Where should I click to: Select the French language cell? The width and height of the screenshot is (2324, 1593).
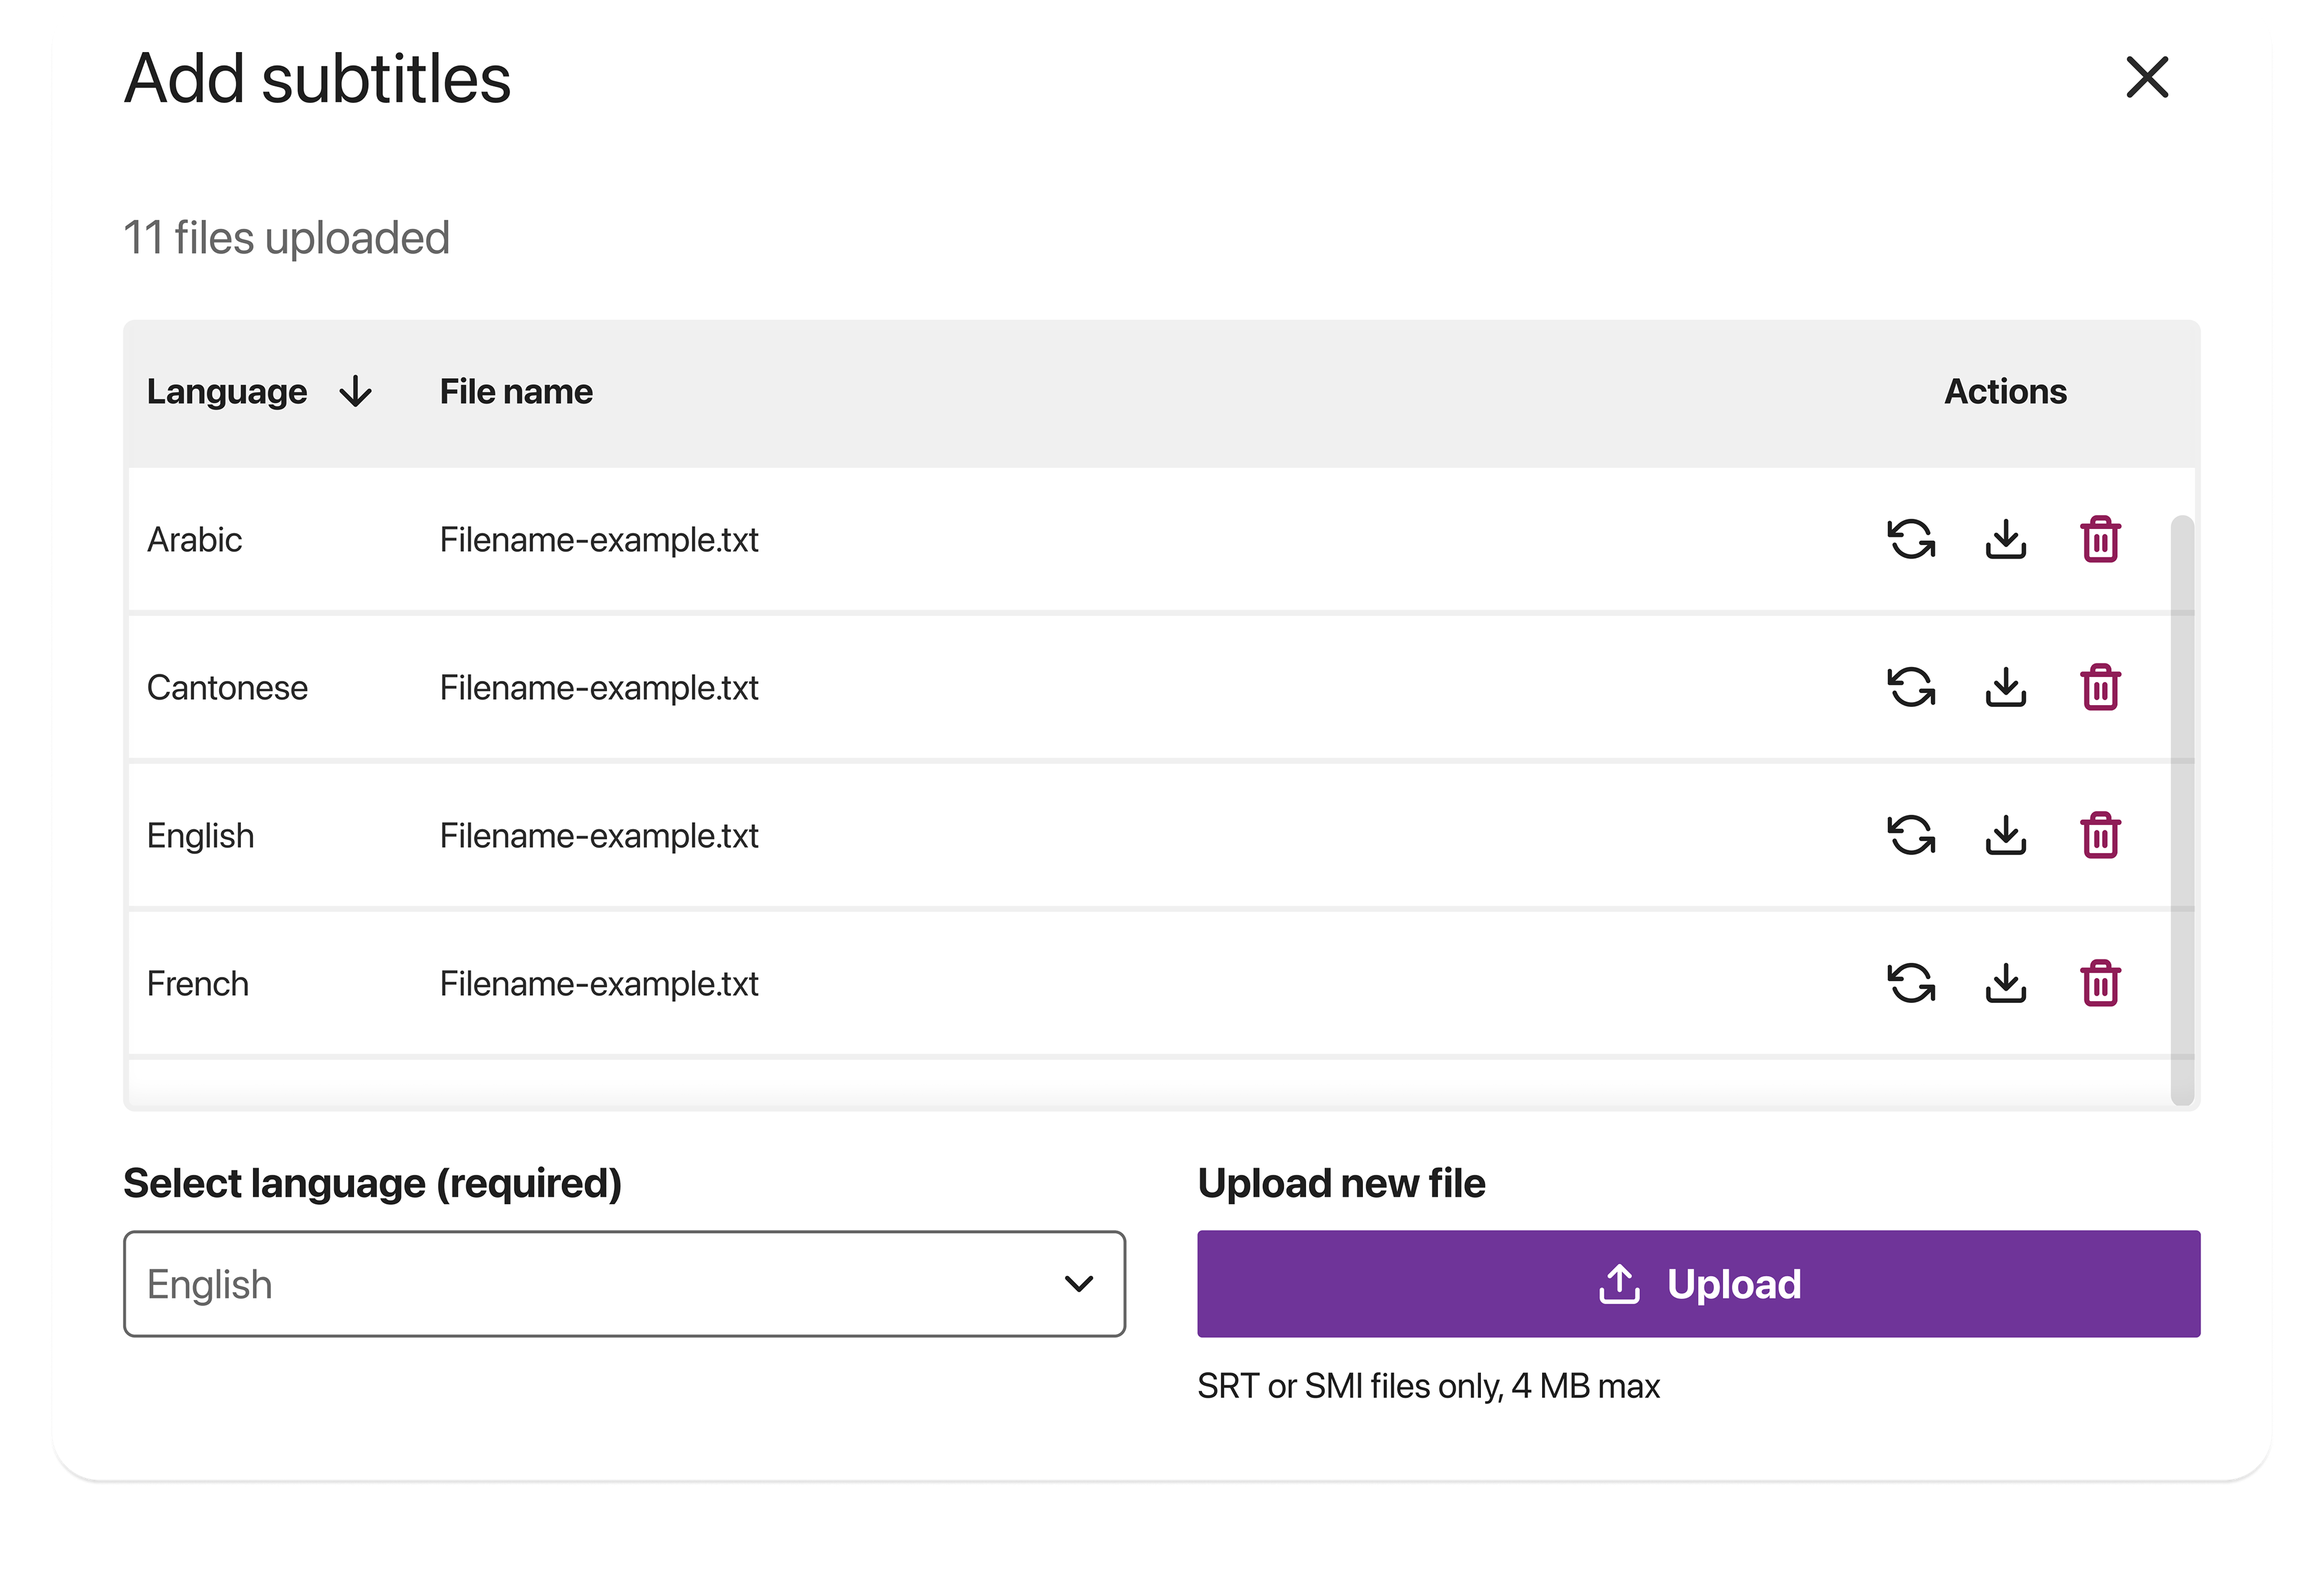click(198, 984)
